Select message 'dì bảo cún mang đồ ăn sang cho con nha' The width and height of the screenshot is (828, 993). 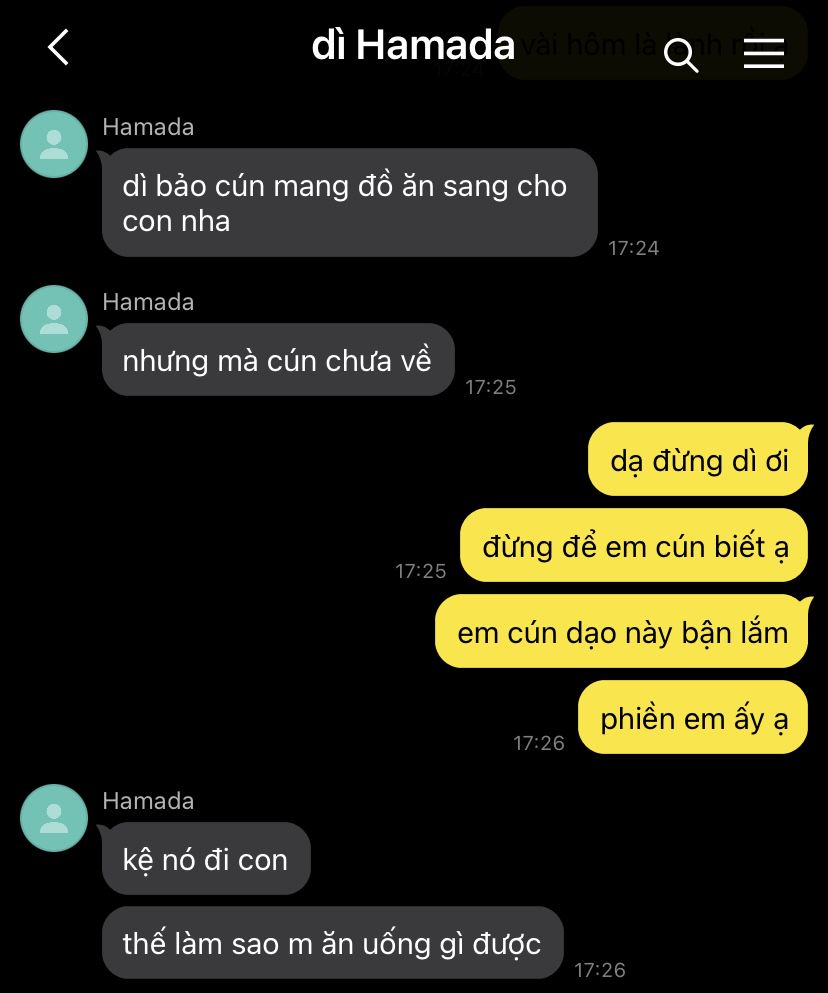(350, 203)
